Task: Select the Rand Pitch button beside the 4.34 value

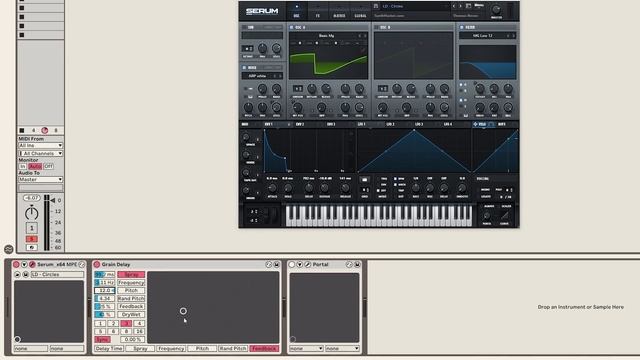Action: [131, 298]
